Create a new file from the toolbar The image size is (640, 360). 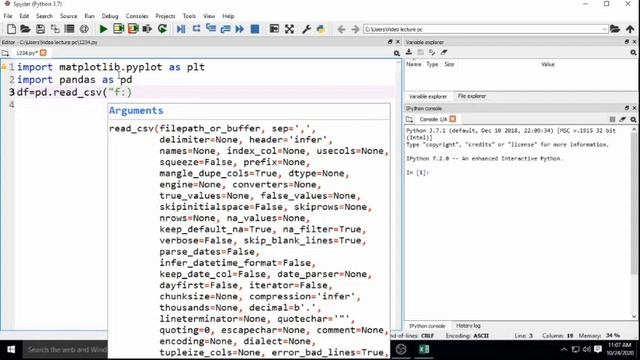(11, 29)
